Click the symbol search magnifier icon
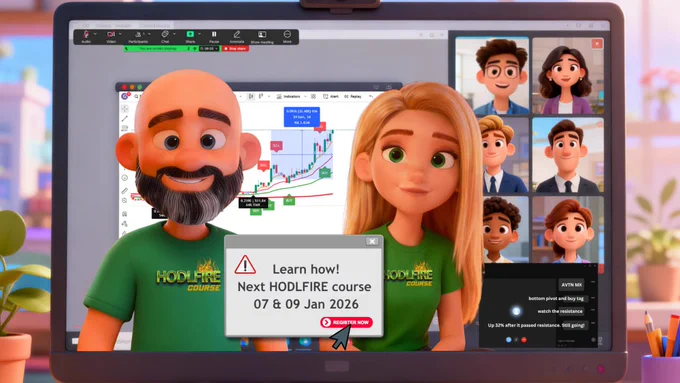Screen dimensions: 680x383 click(x=136, y=96)
